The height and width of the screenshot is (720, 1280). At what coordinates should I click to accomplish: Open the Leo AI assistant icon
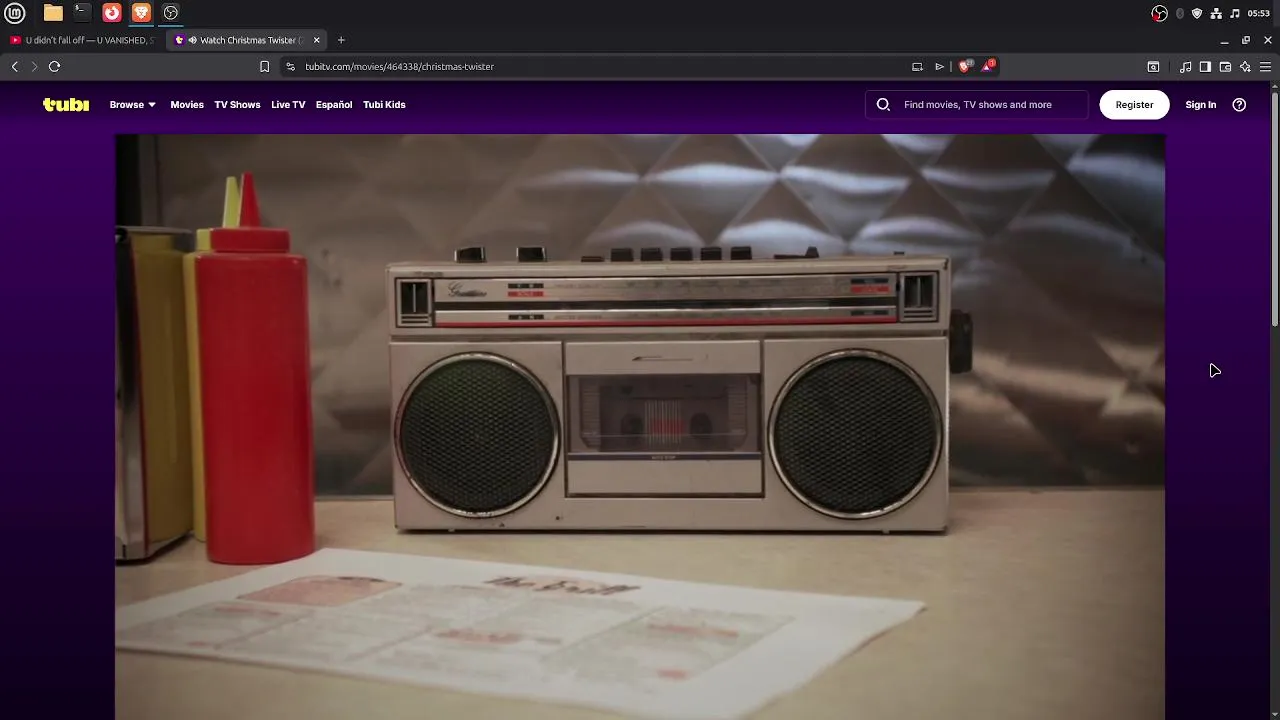(1245, 66)
